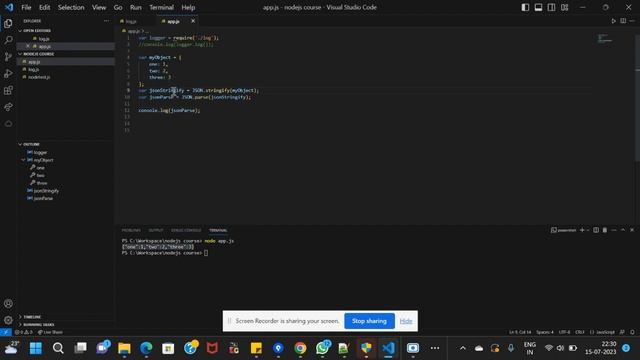
Task: Open the Extensions view
Action: (x=8, y=90)
